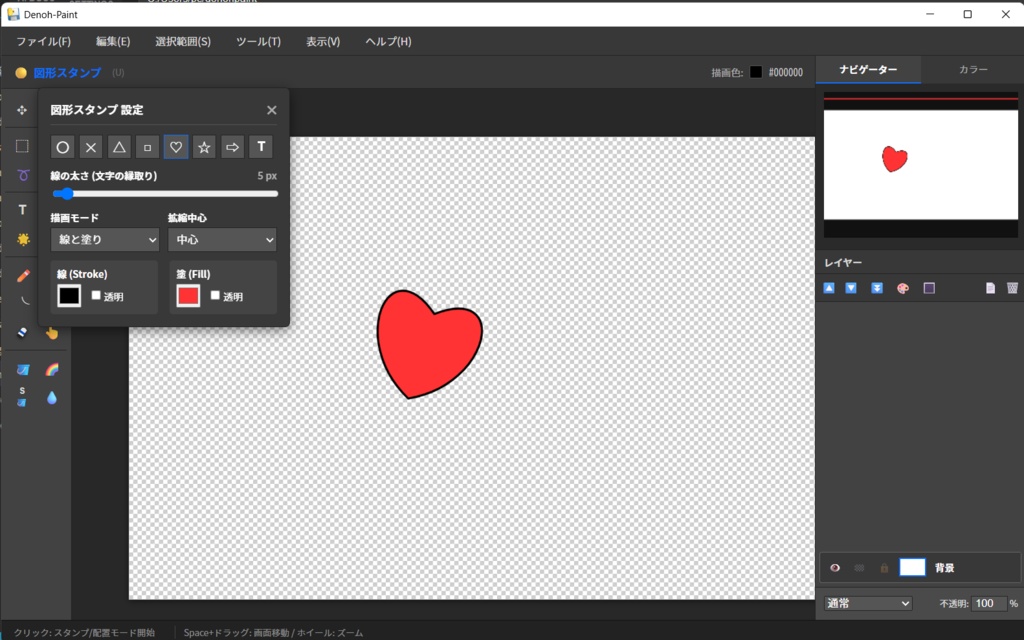This screenshot has height=640, width=1024.
Task: Choose the purple lasso selection tool
Action: pyautogui.click(x=24, y=175)
